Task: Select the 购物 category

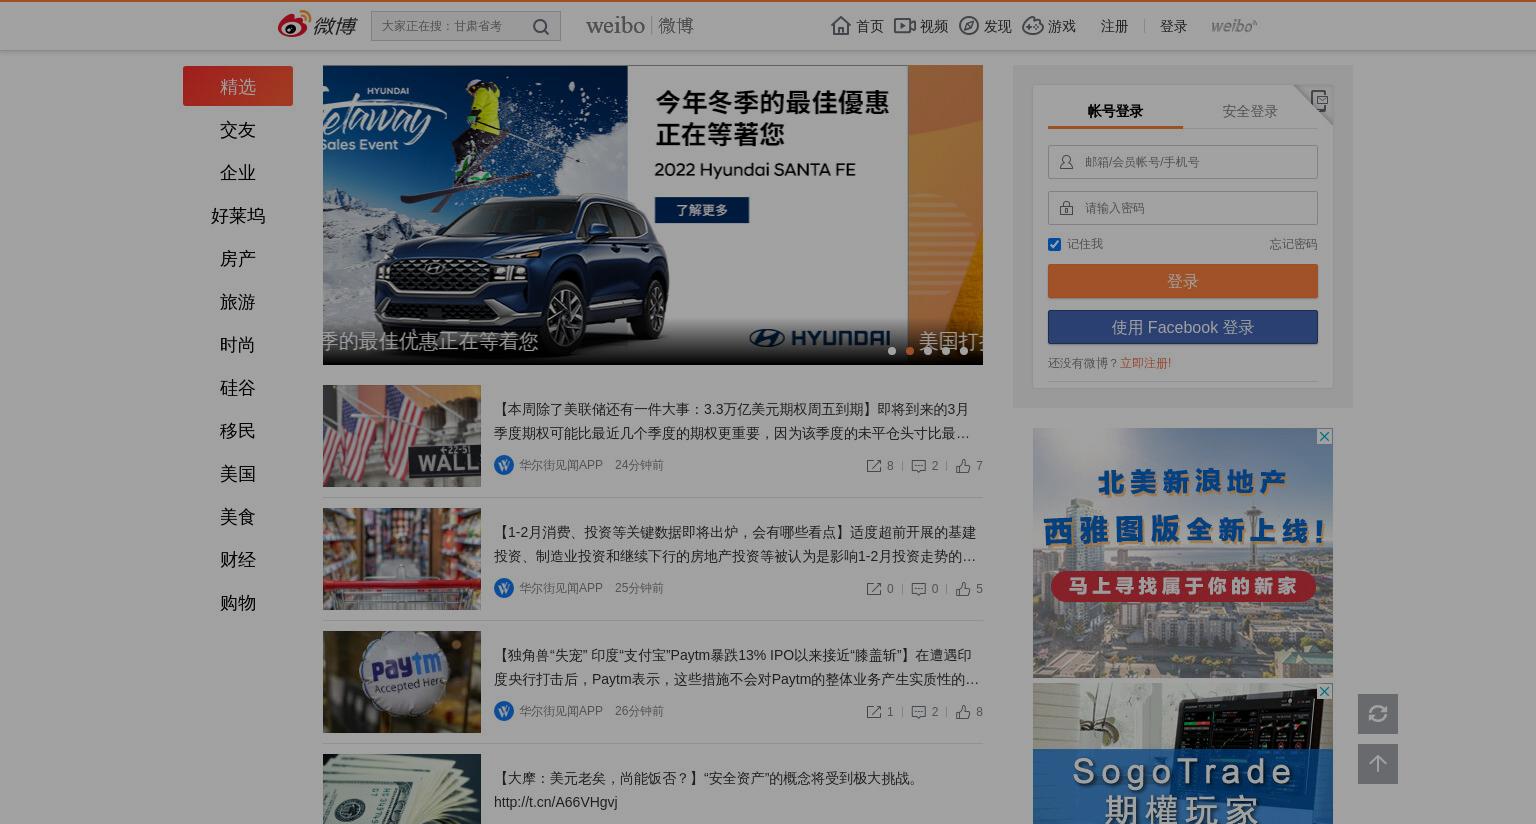Action: pos(238,603)
